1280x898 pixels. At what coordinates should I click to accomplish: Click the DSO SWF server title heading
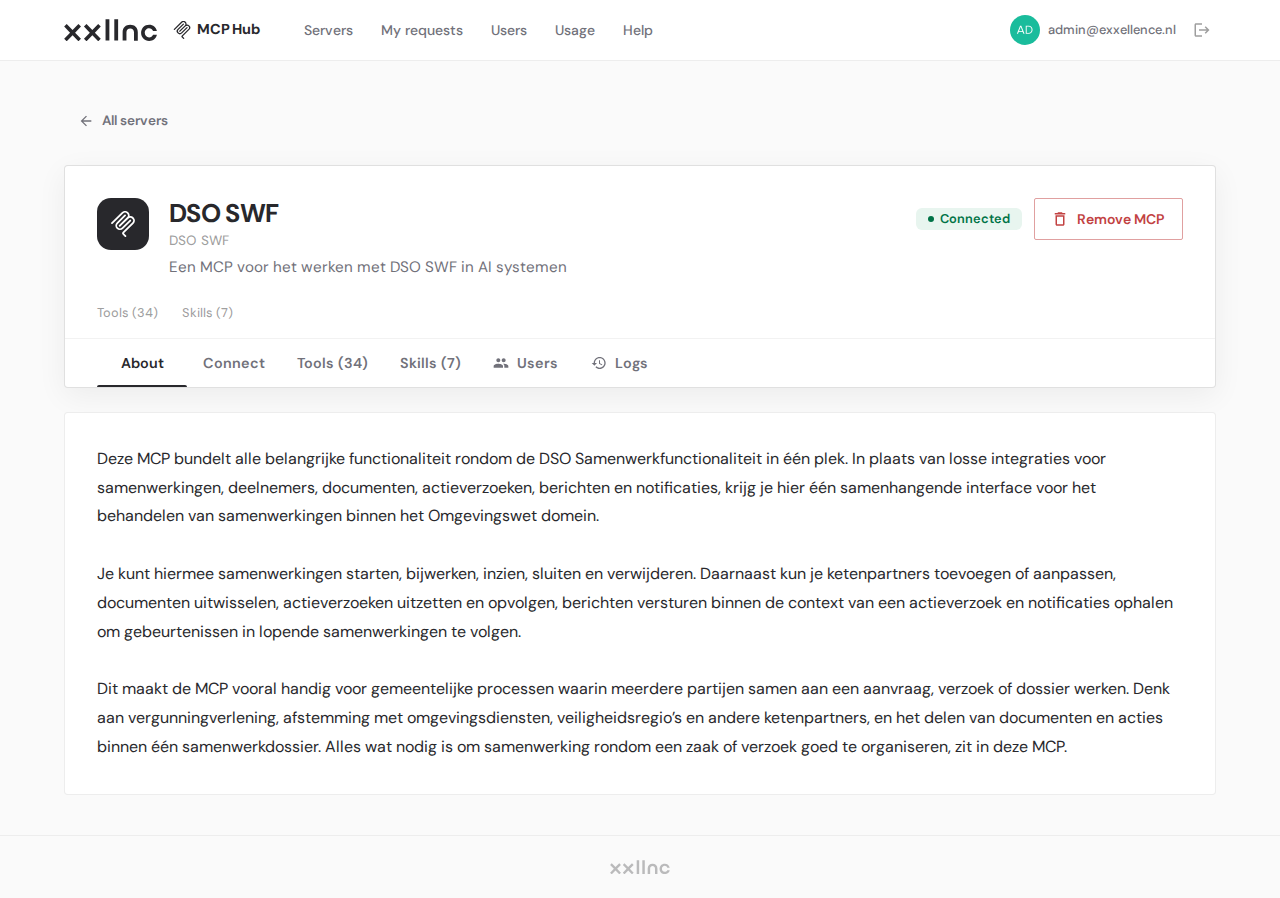tap(224, 214)
